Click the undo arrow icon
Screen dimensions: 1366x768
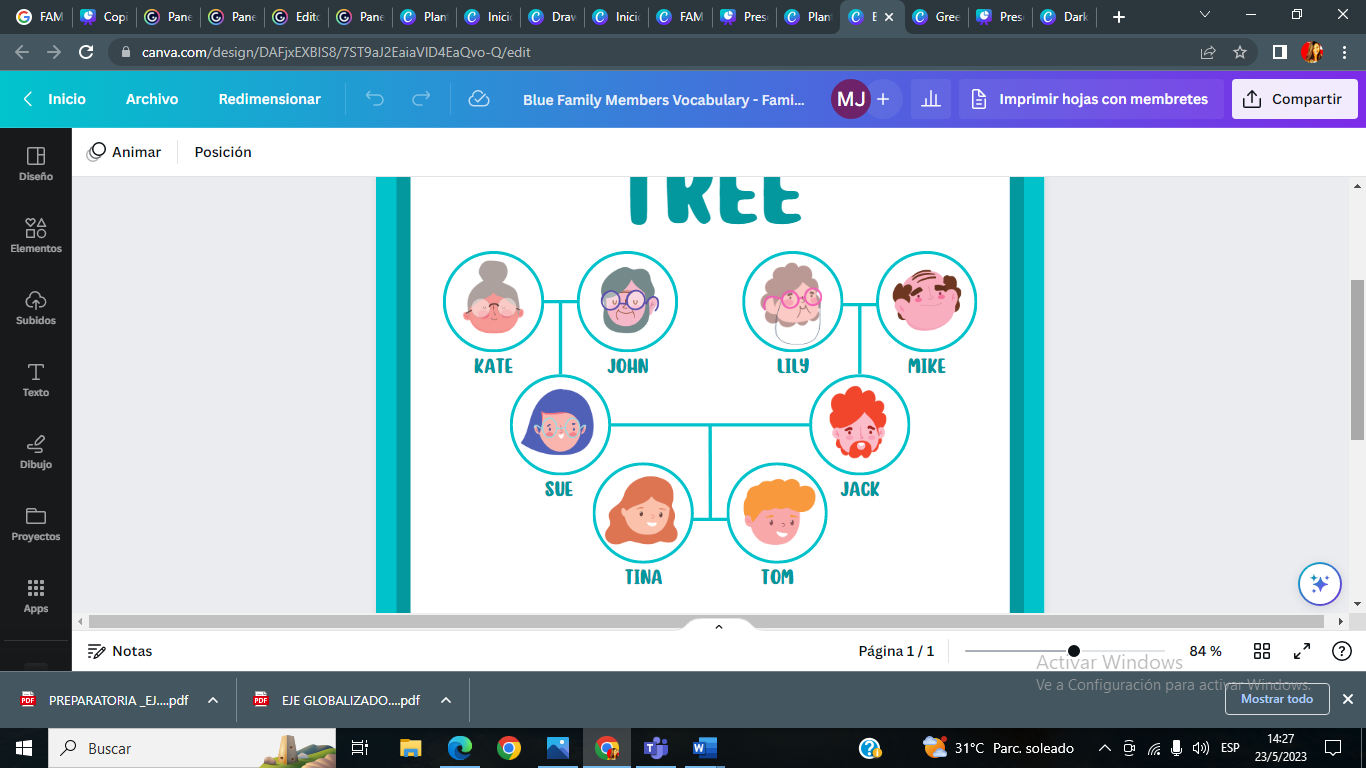(375, 99)
